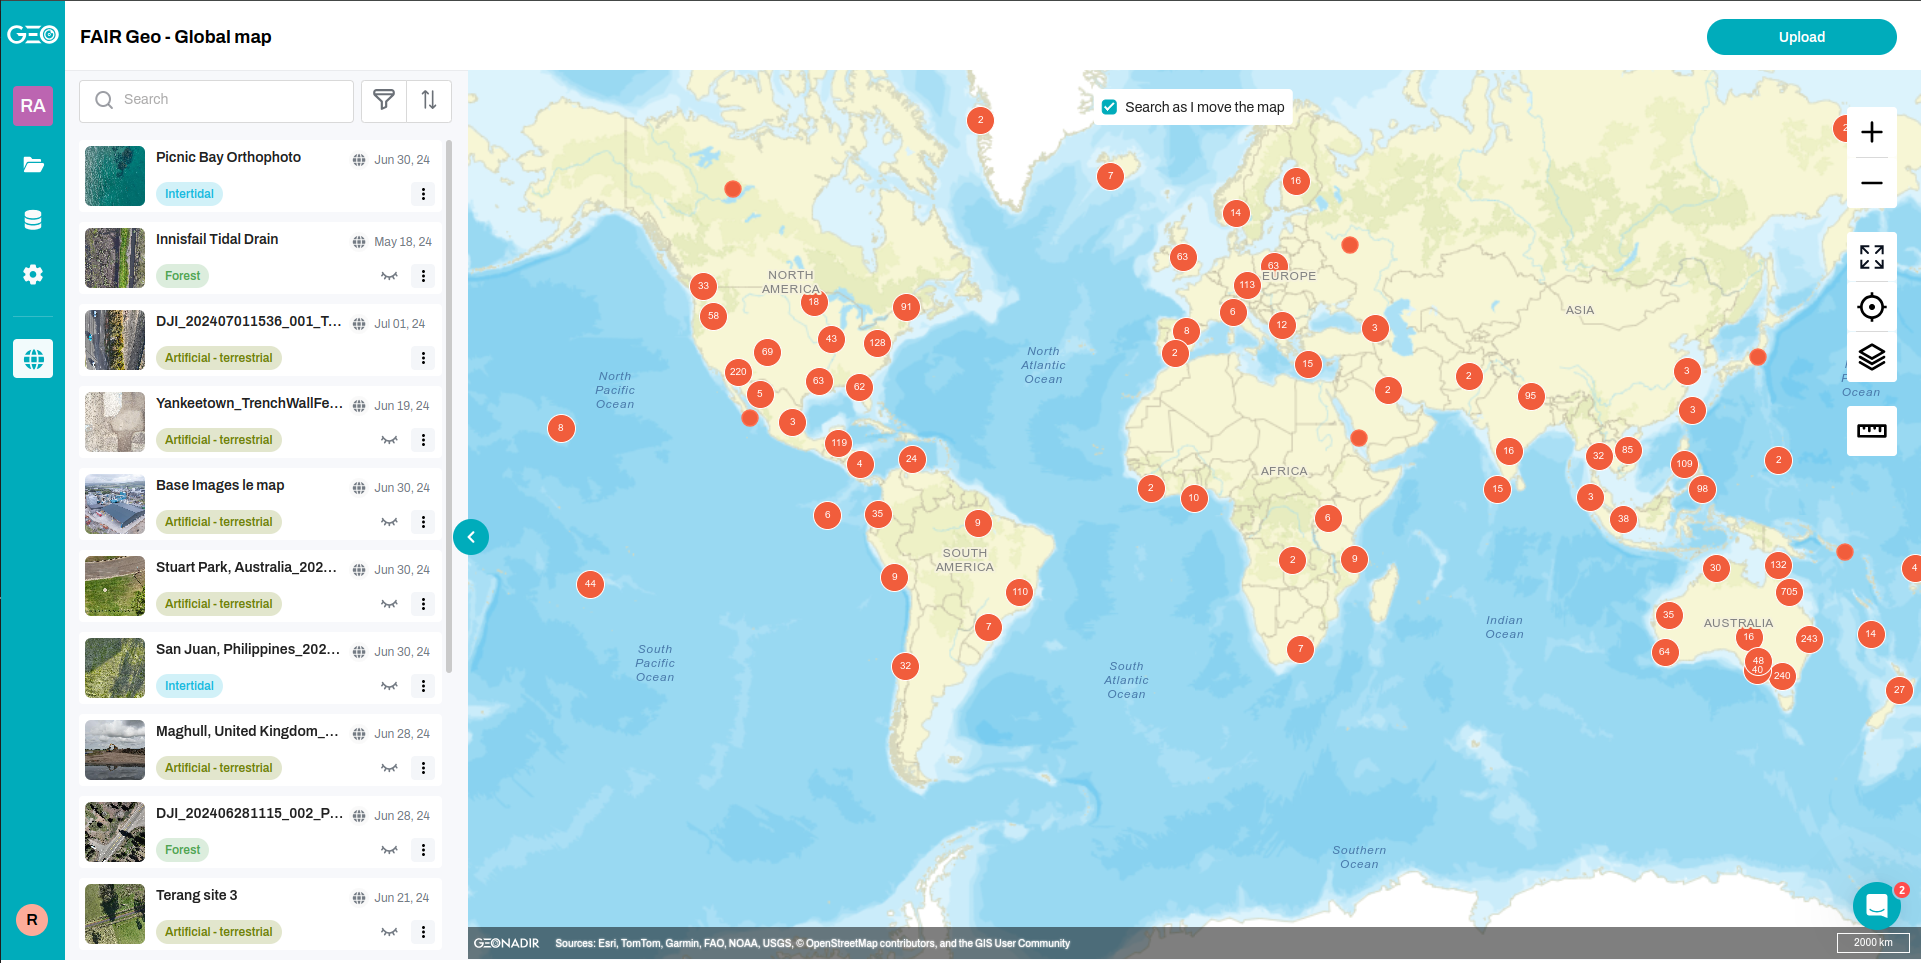Click the Search input field
Image resolution: width=1921 pixels, height=963 pixels.
(230, 100)
